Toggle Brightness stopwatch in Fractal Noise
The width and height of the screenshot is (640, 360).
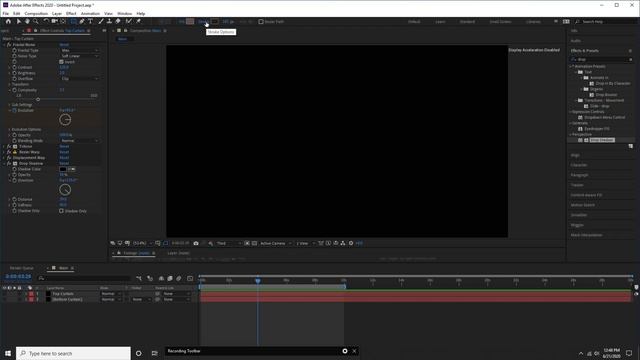pyautogui.click(x=14, y=73)
